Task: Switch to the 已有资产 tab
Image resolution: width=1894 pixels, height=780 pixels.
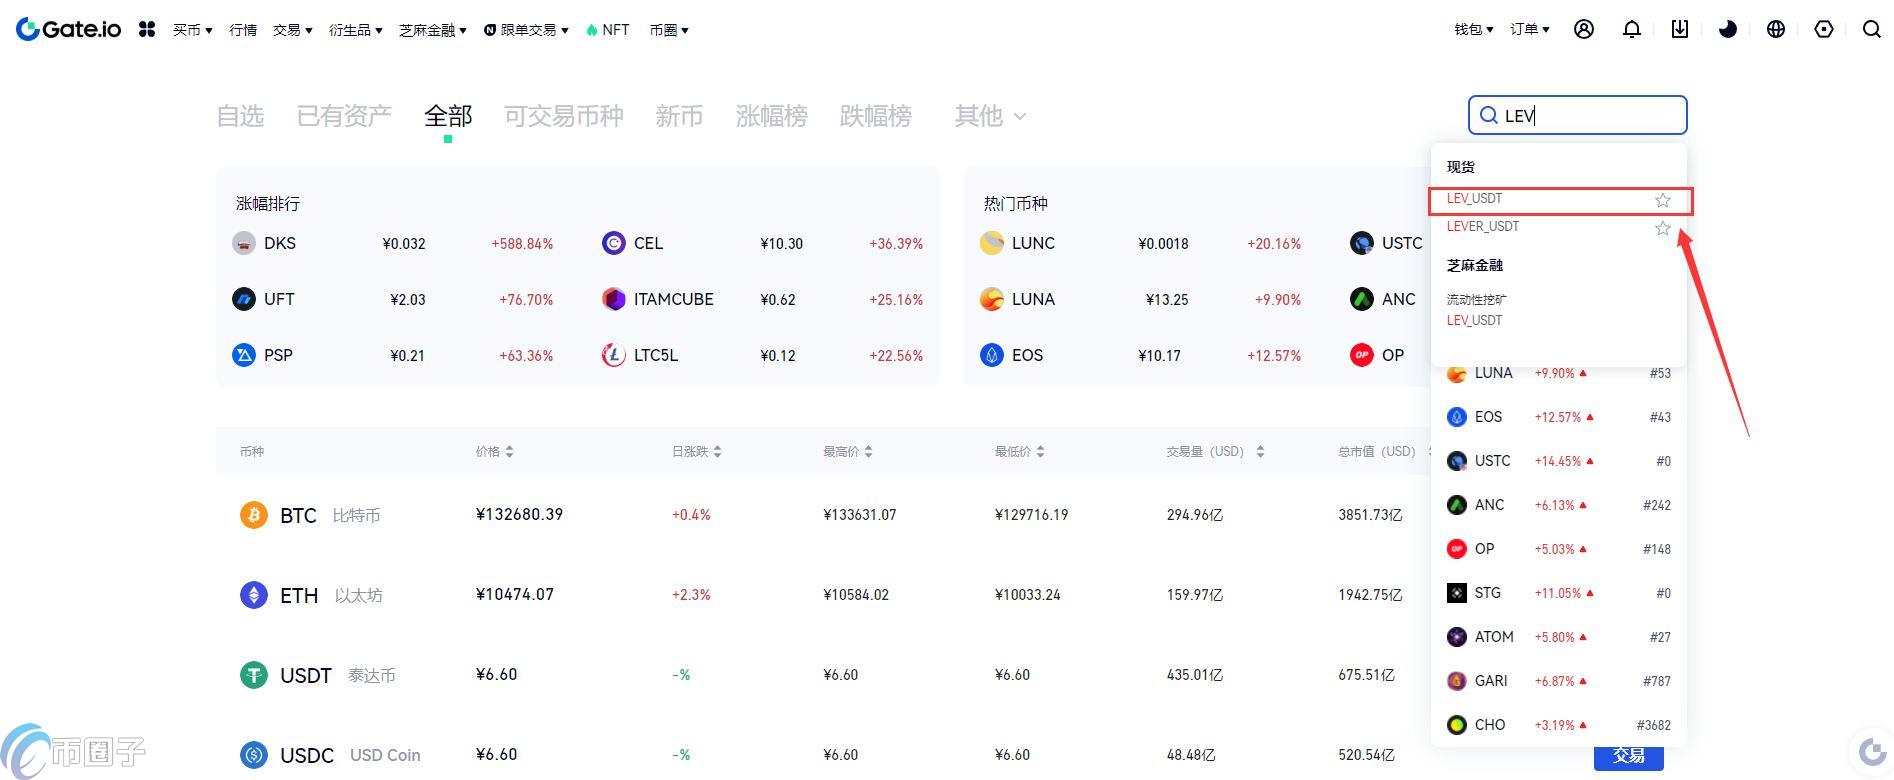Action: (x=344, y=116)
